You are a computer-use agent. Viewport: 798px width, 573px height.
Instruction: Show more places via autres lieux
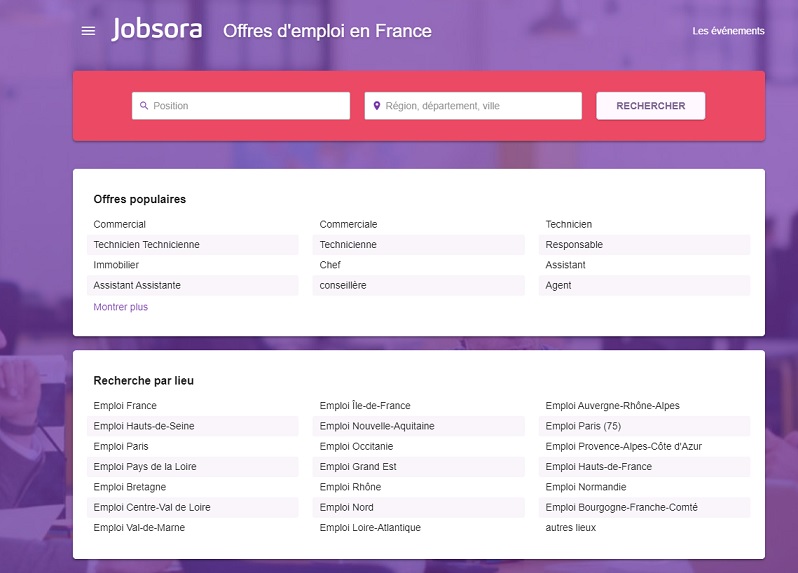pos(571,528)
